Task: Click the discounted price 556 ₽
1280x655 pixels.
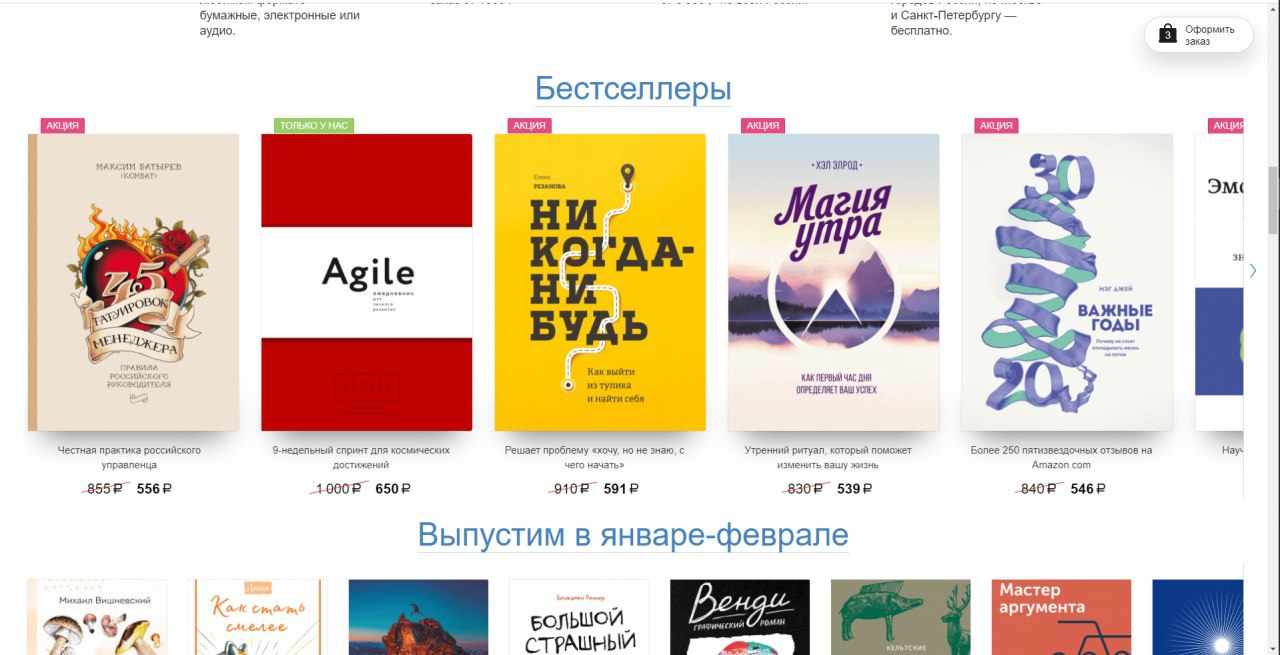Action: [x=155, y=489]
